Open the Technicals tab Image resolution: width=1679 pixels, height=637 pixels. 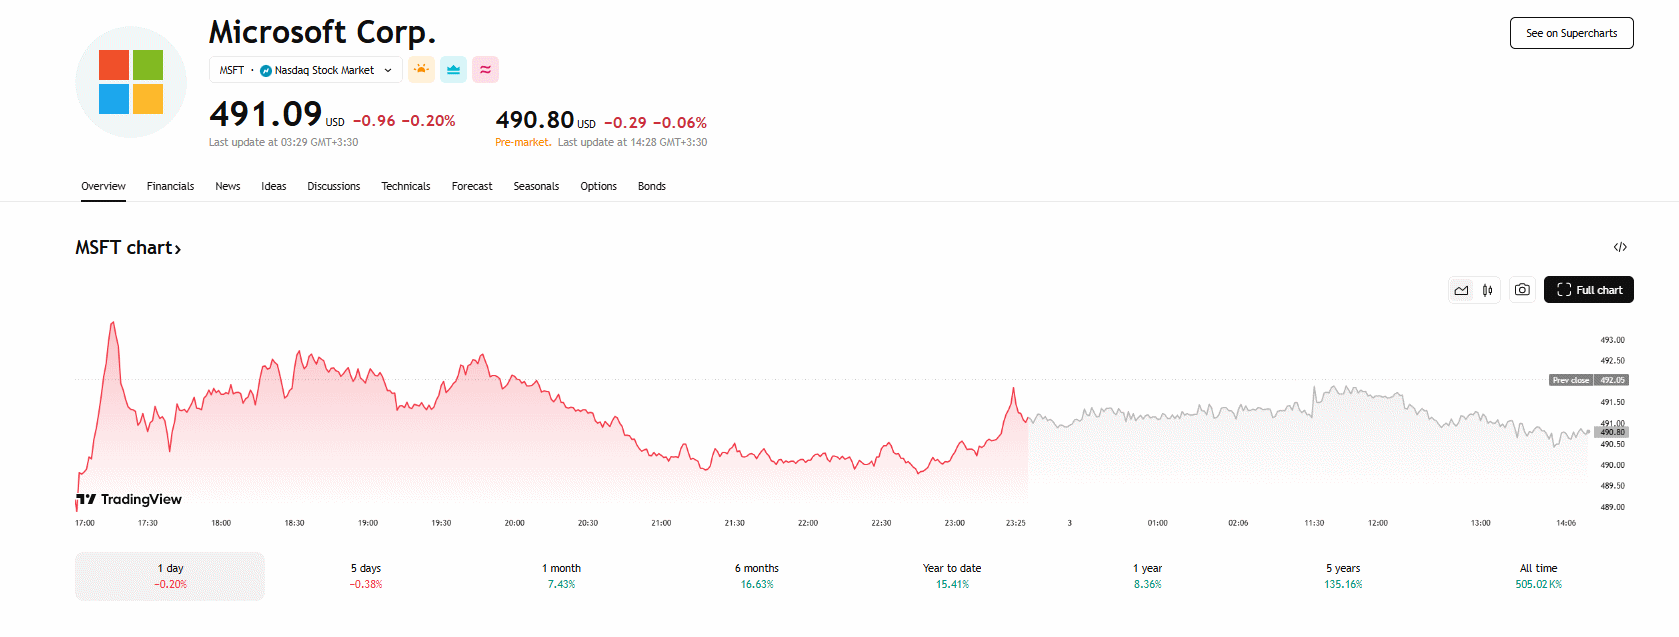pyautogui.click(x=405, y=186)
